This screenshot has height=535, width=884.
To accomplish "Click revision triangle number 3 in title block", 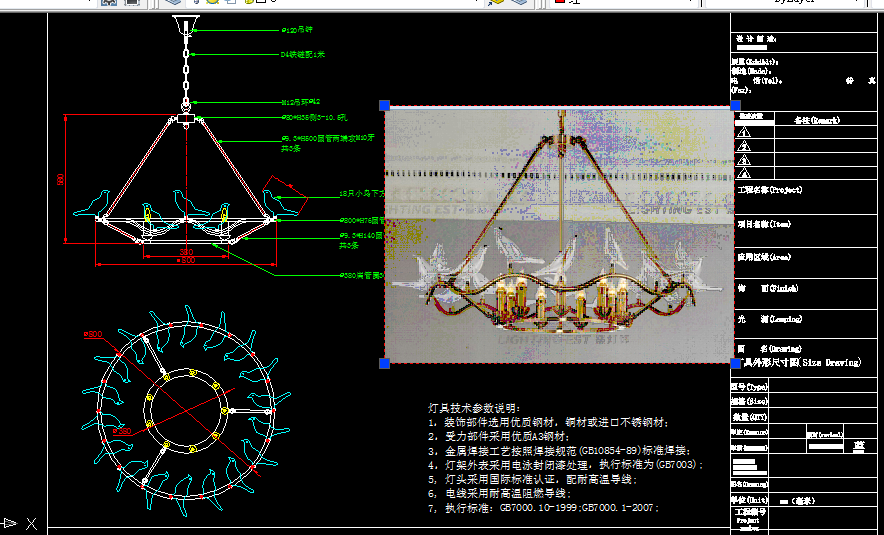I will tap(744, 160).
